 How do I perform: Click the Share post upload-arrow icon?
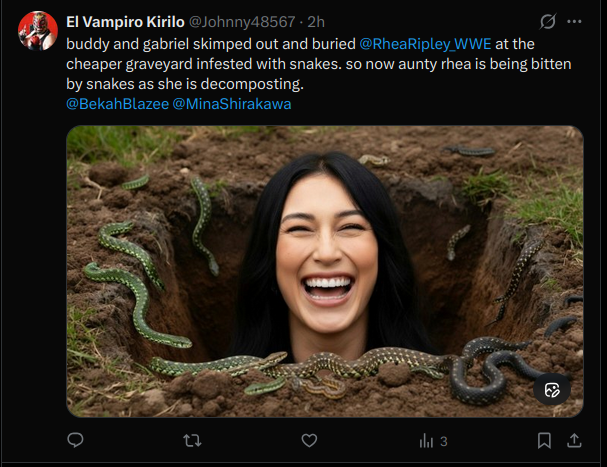(x=574, y=440)
